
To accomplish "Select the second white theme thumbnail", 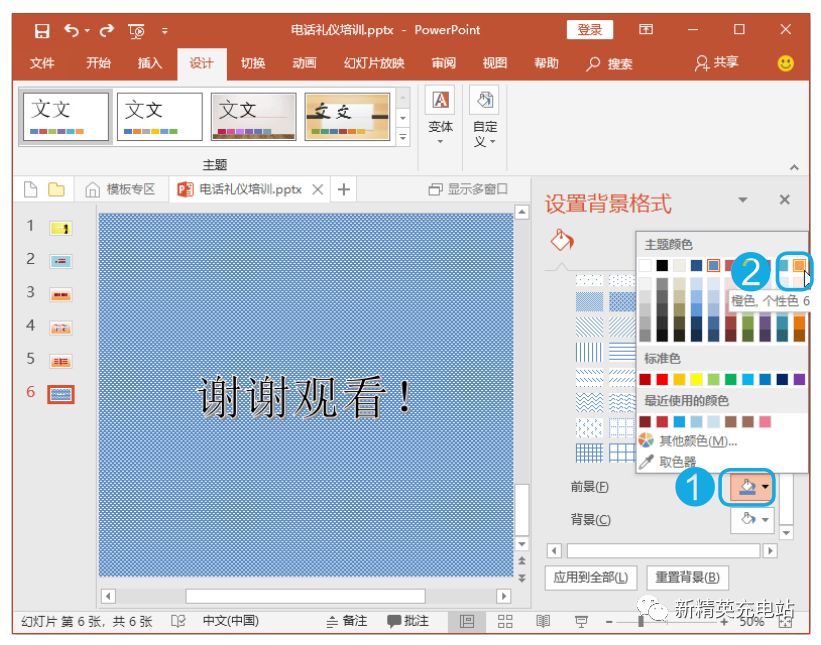I will 159,117.
